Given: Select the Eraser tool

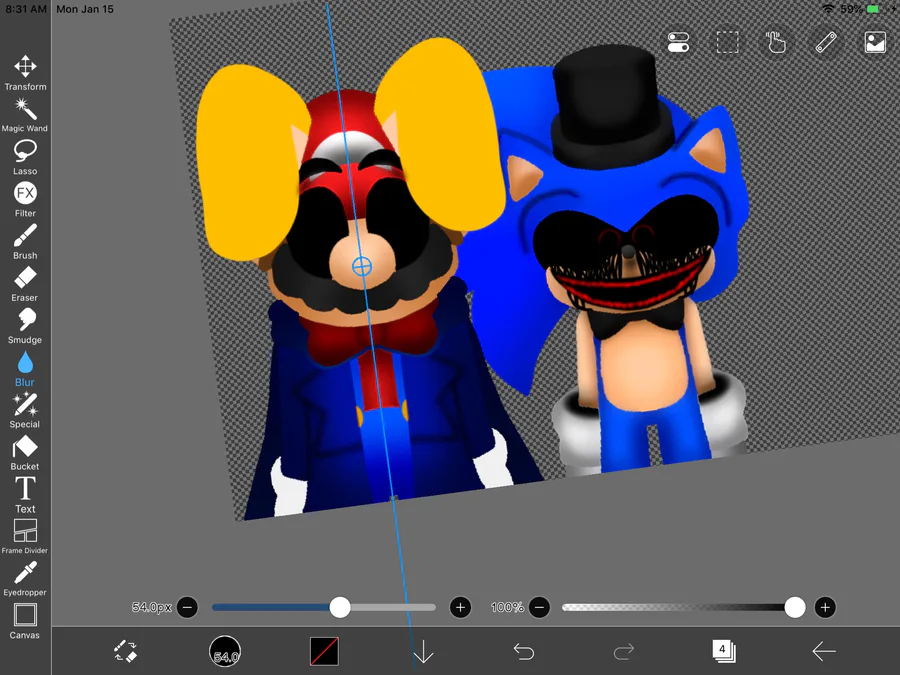Looking at the screenshot, I should click(25, 284).
